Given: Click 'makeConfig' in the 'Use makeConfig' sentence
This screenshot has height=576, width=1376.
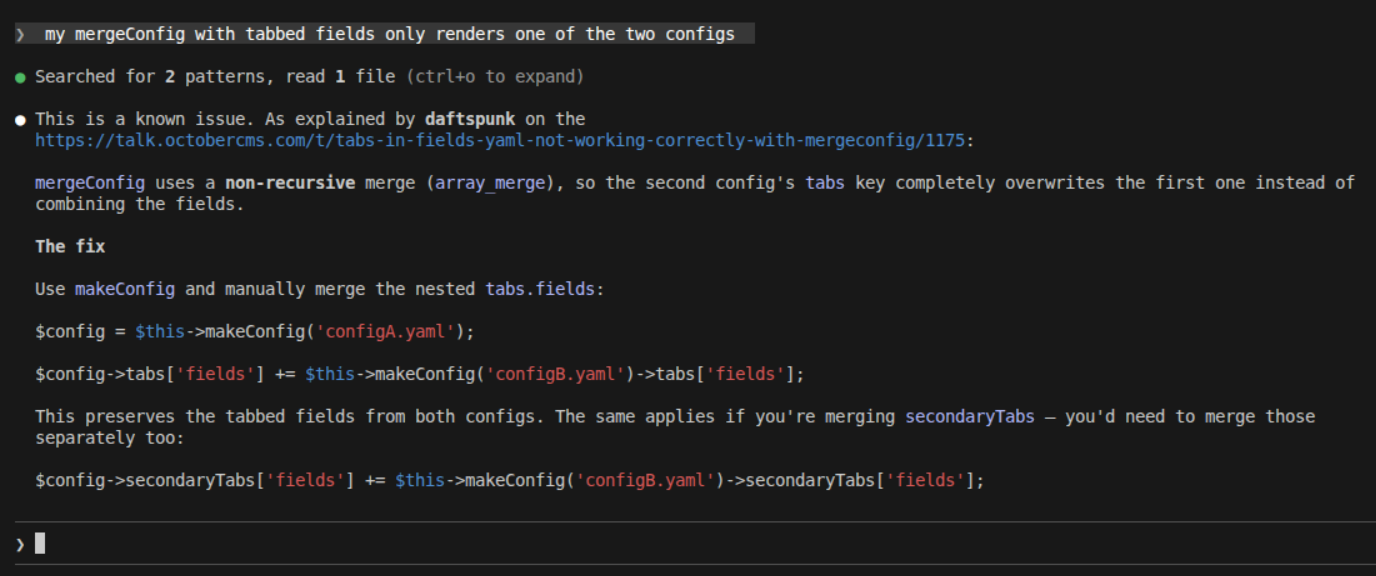Looking at the screenshot, I should click(x=125, y=289).
